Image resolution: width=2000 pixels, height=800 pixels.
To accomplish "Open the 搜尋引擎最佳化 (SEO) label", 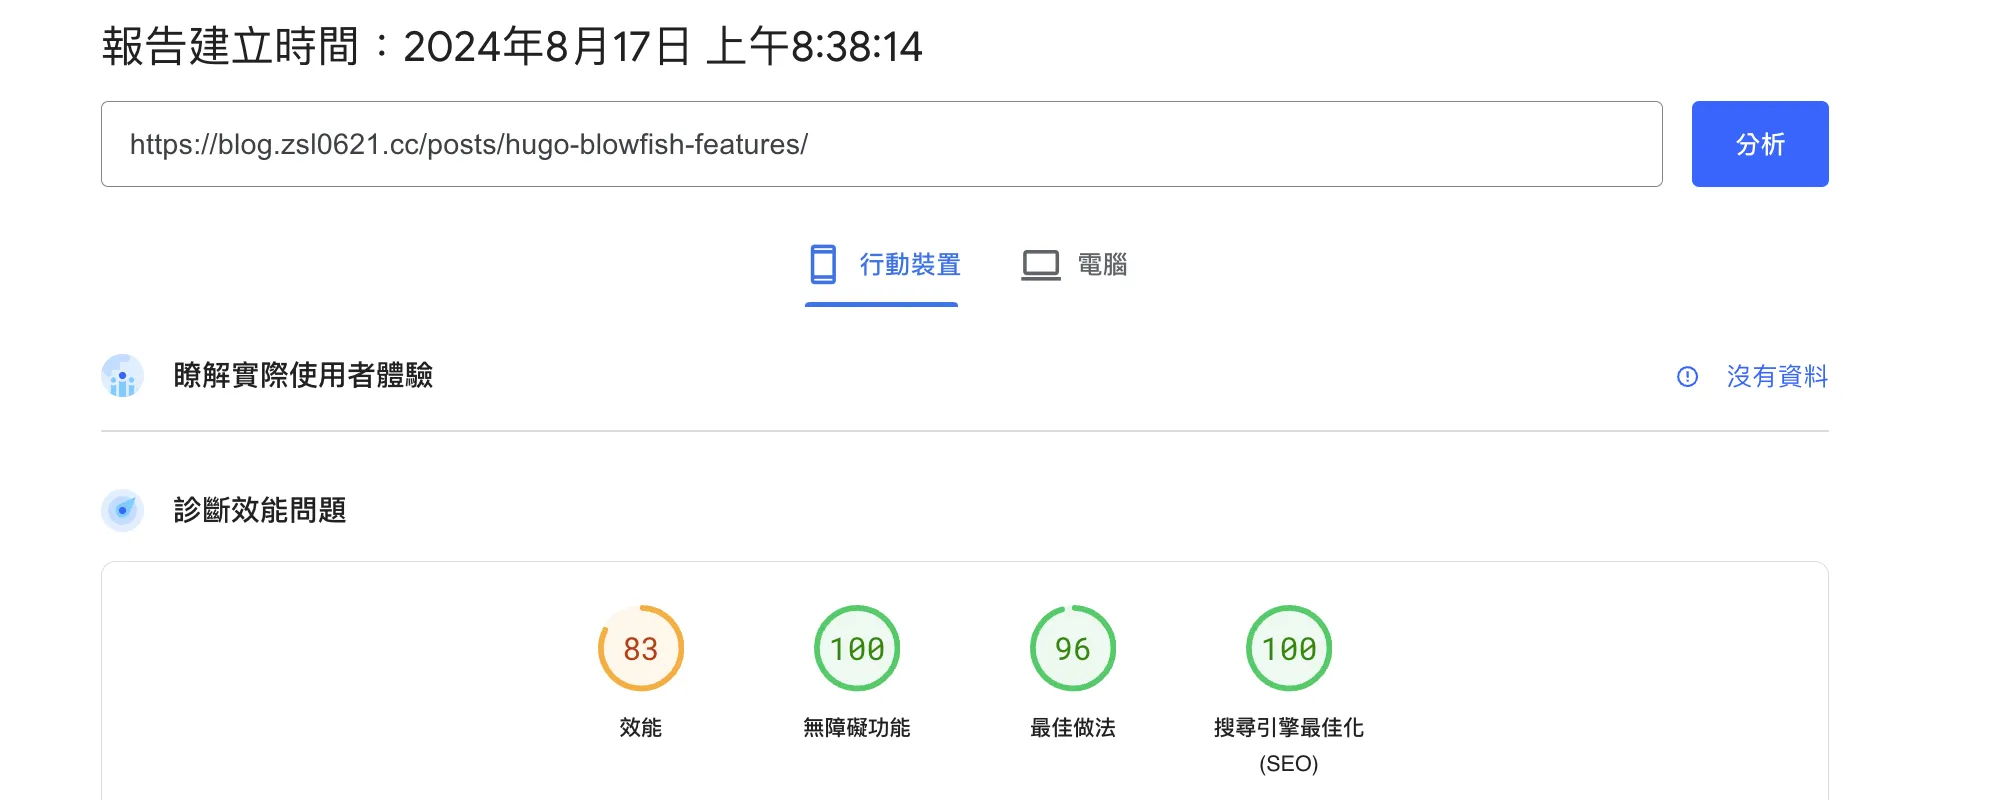I will [x=1288, y=743].
